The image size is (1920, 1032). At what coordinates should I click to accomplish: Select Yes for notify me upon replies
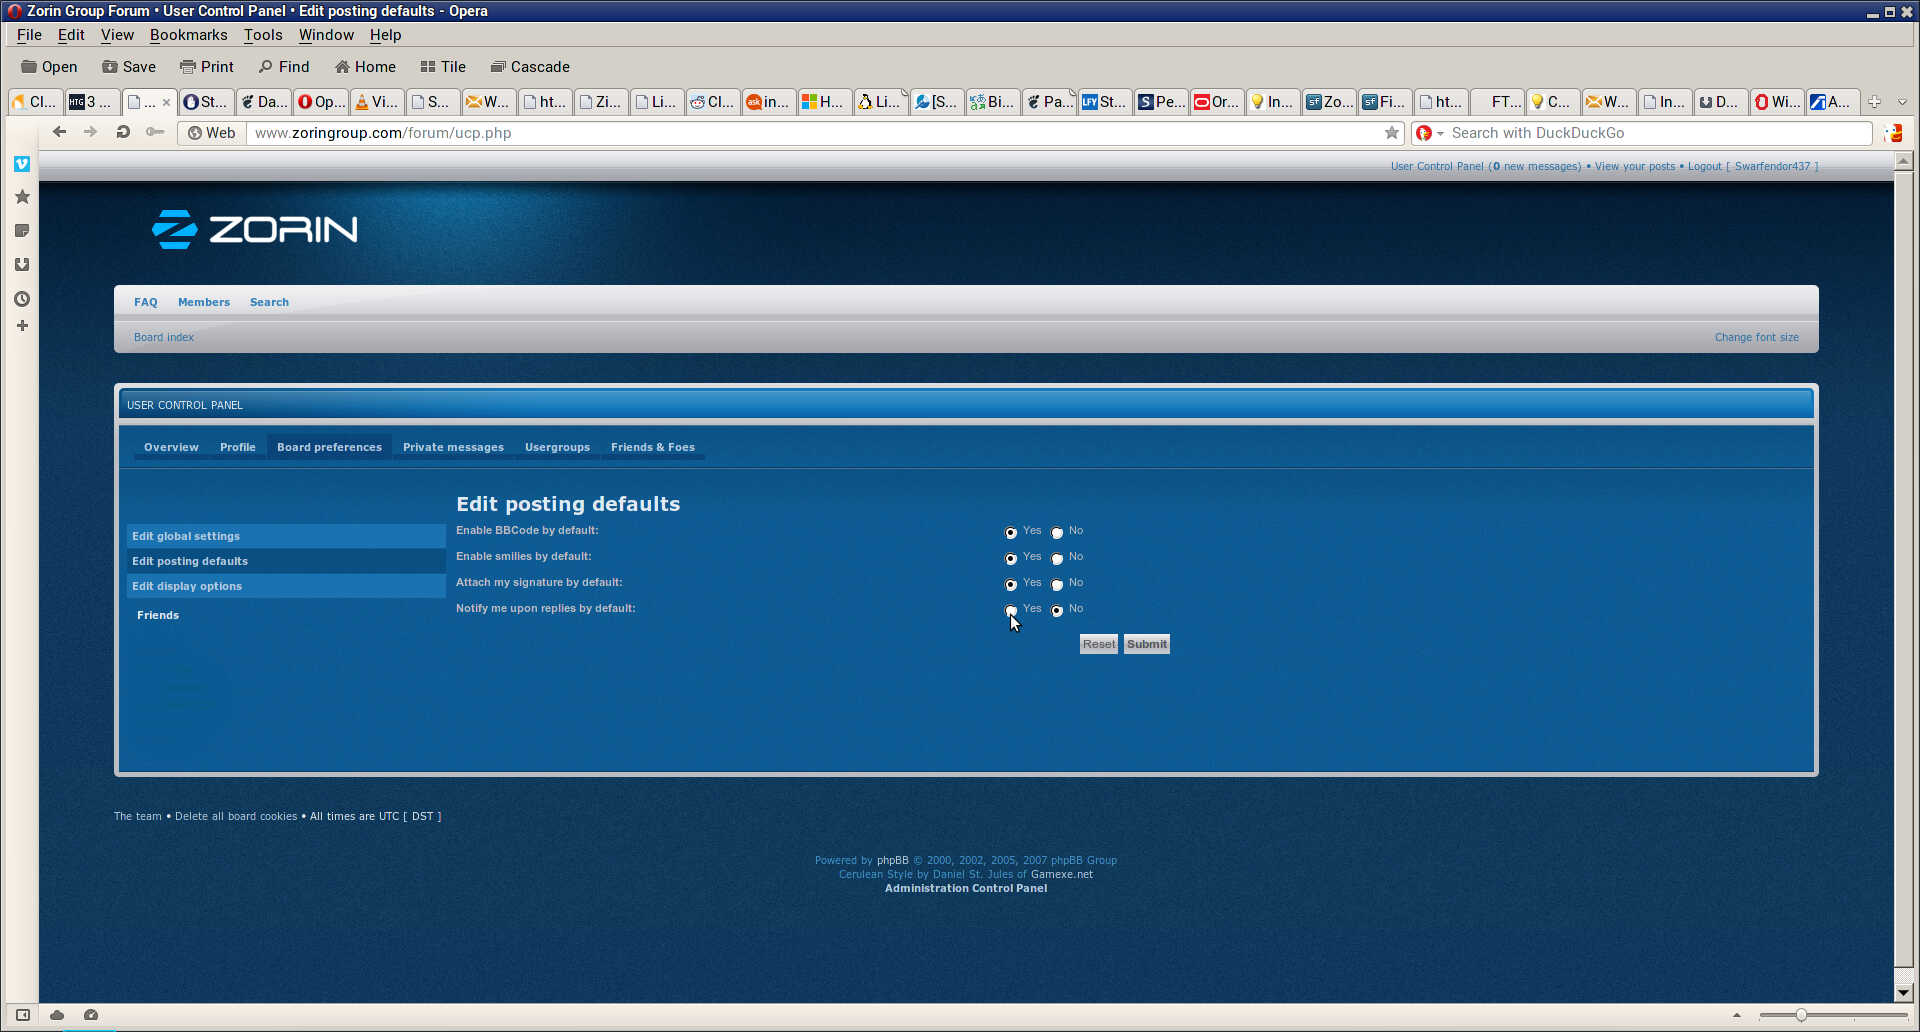tap(1011, 610)
